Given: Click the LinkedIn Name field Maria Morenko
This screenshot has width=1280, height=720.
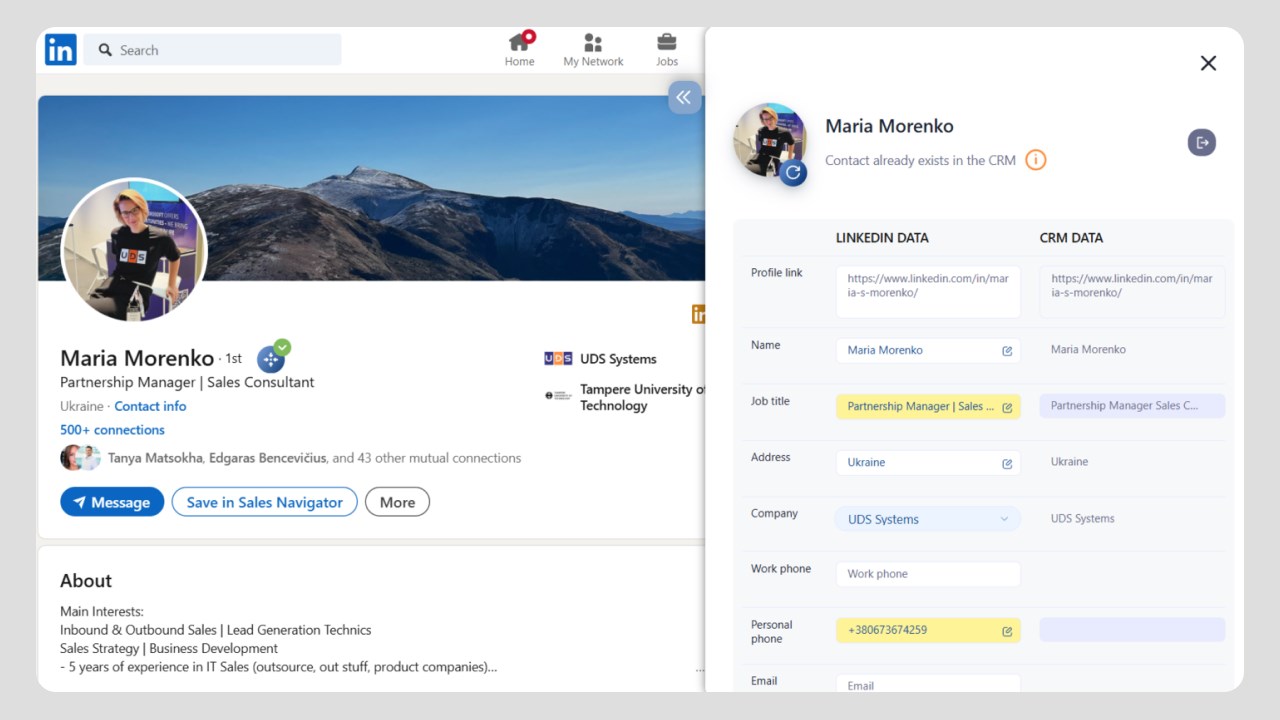Looking at the screenshot, I should tap(928, 350).
